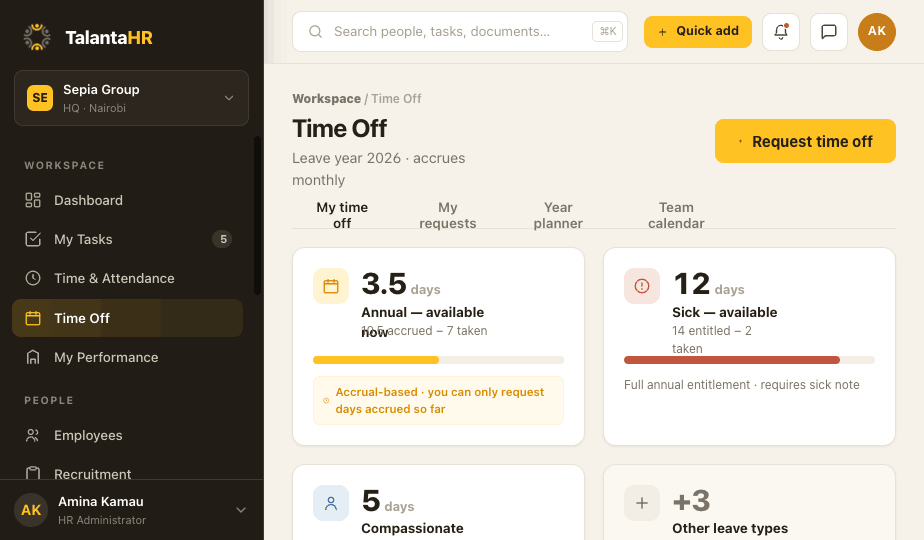Screen dimensions: 924x540
Task: Click the Amina Kamau name in footer
Action: [101, 502]
